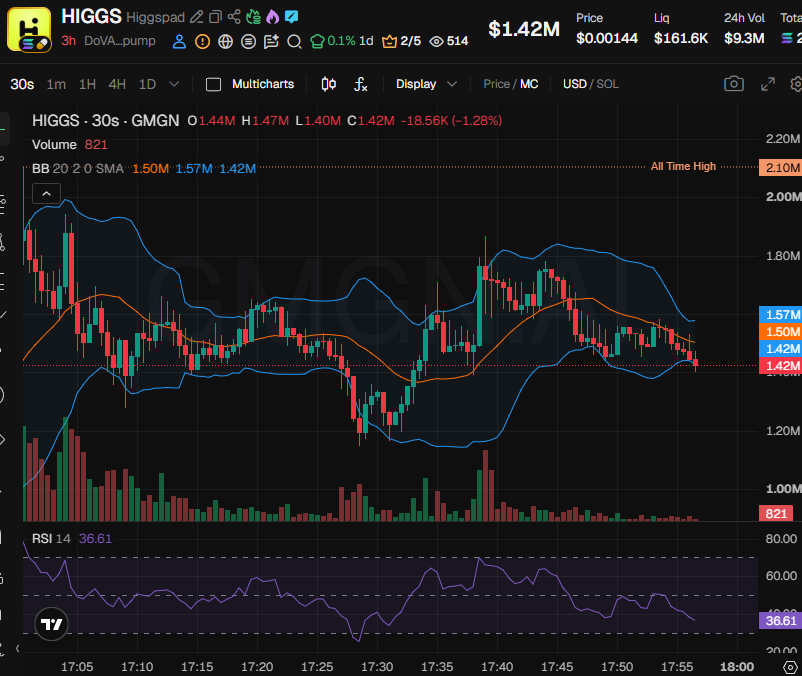Click the TradingView logo badge
The image size is (802, 676).
(x=51, y=624)
